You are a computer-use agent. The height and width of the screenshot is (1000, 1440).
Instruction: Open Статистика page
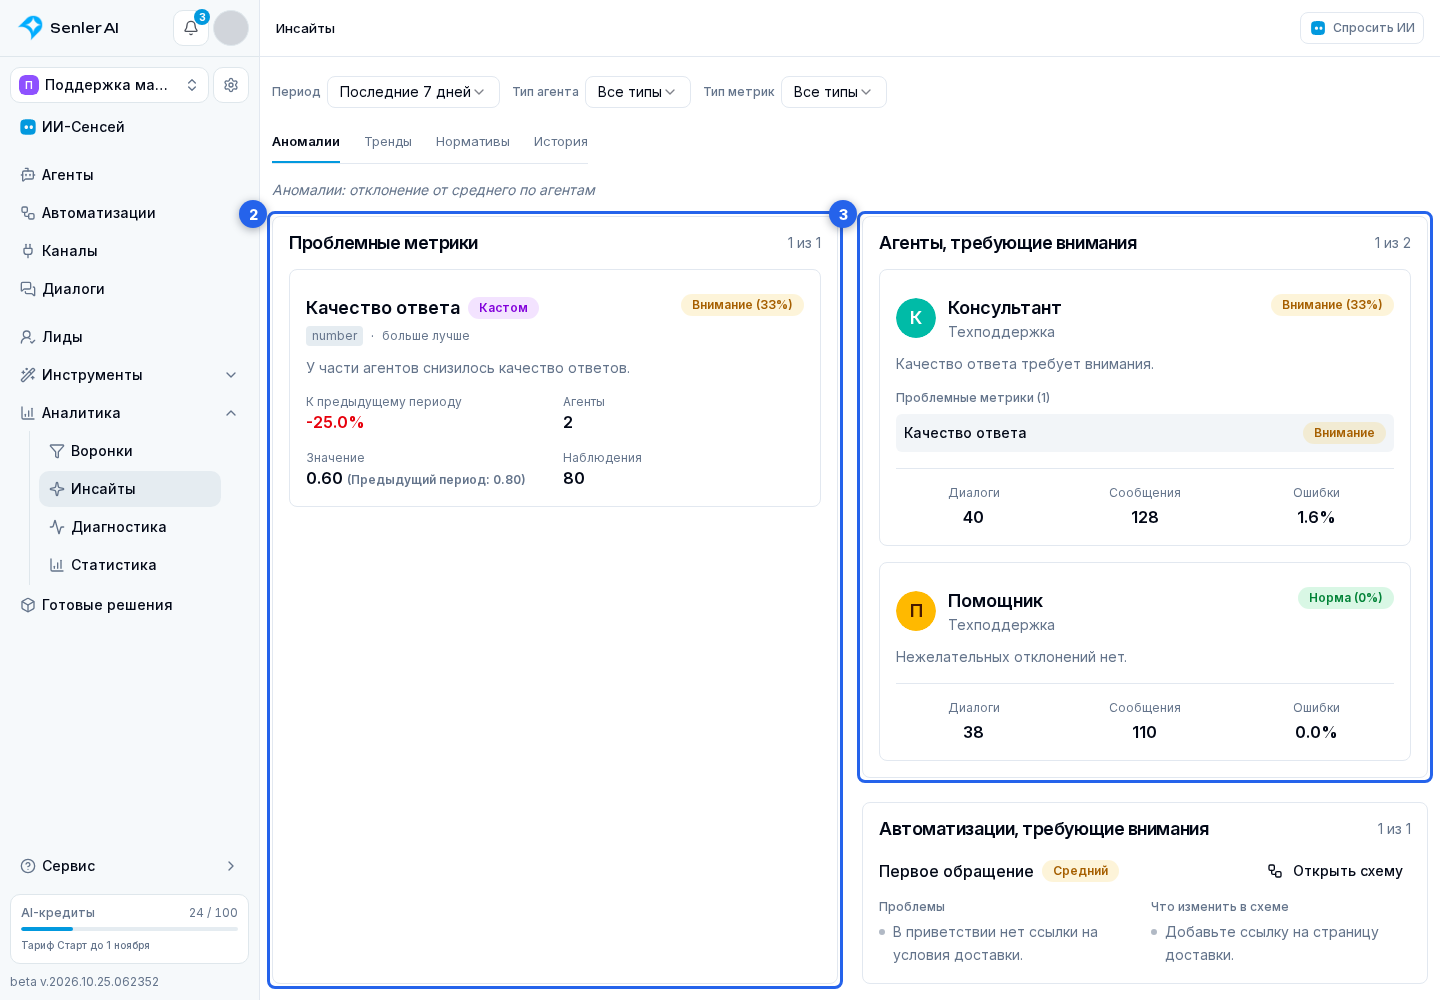pyautogui.click(x=130, y=565)
